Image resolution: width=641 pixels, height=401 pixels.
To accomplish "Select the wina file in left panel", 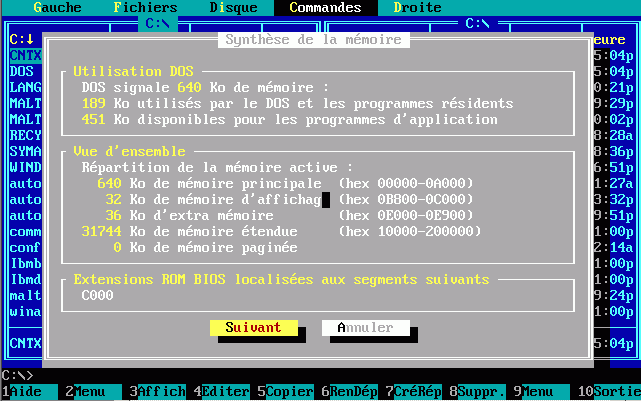I will [x=25, y=311].
